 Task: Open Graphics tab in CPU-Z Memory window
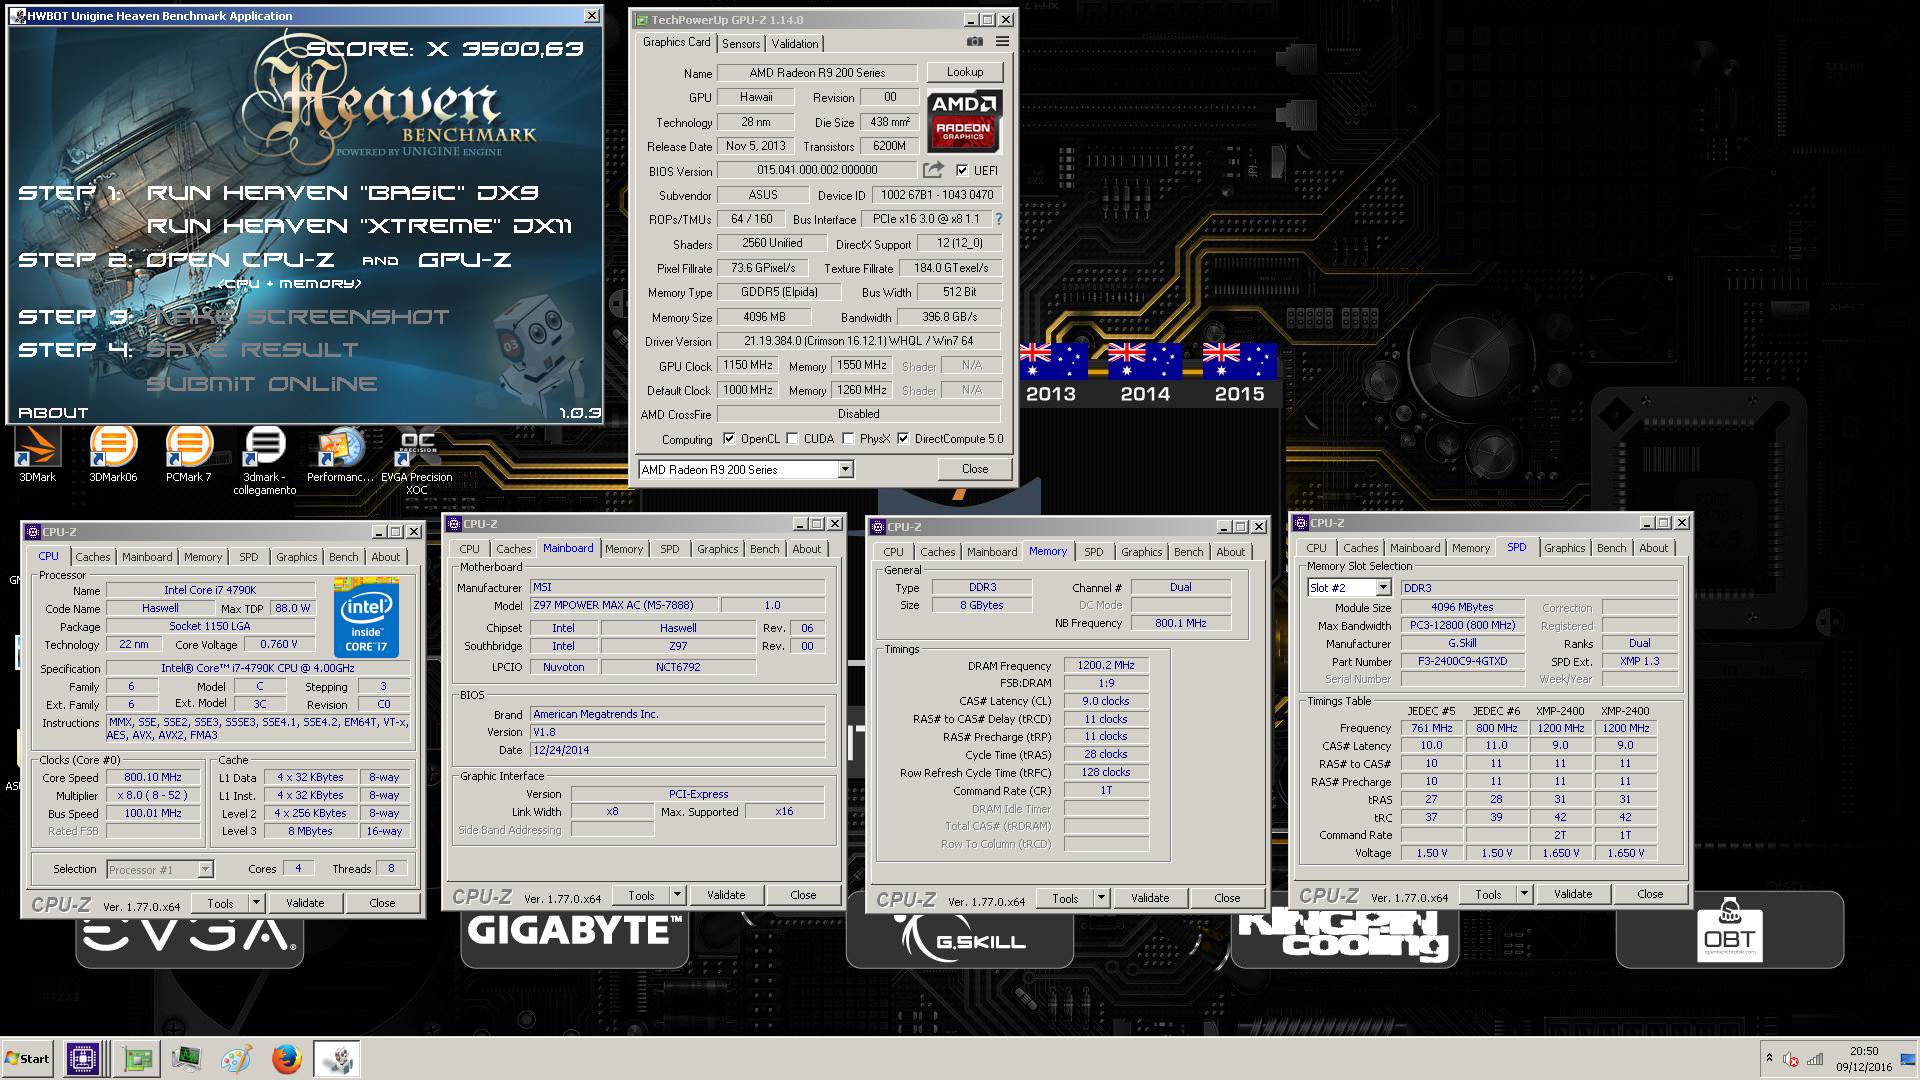click(1141, 552)
